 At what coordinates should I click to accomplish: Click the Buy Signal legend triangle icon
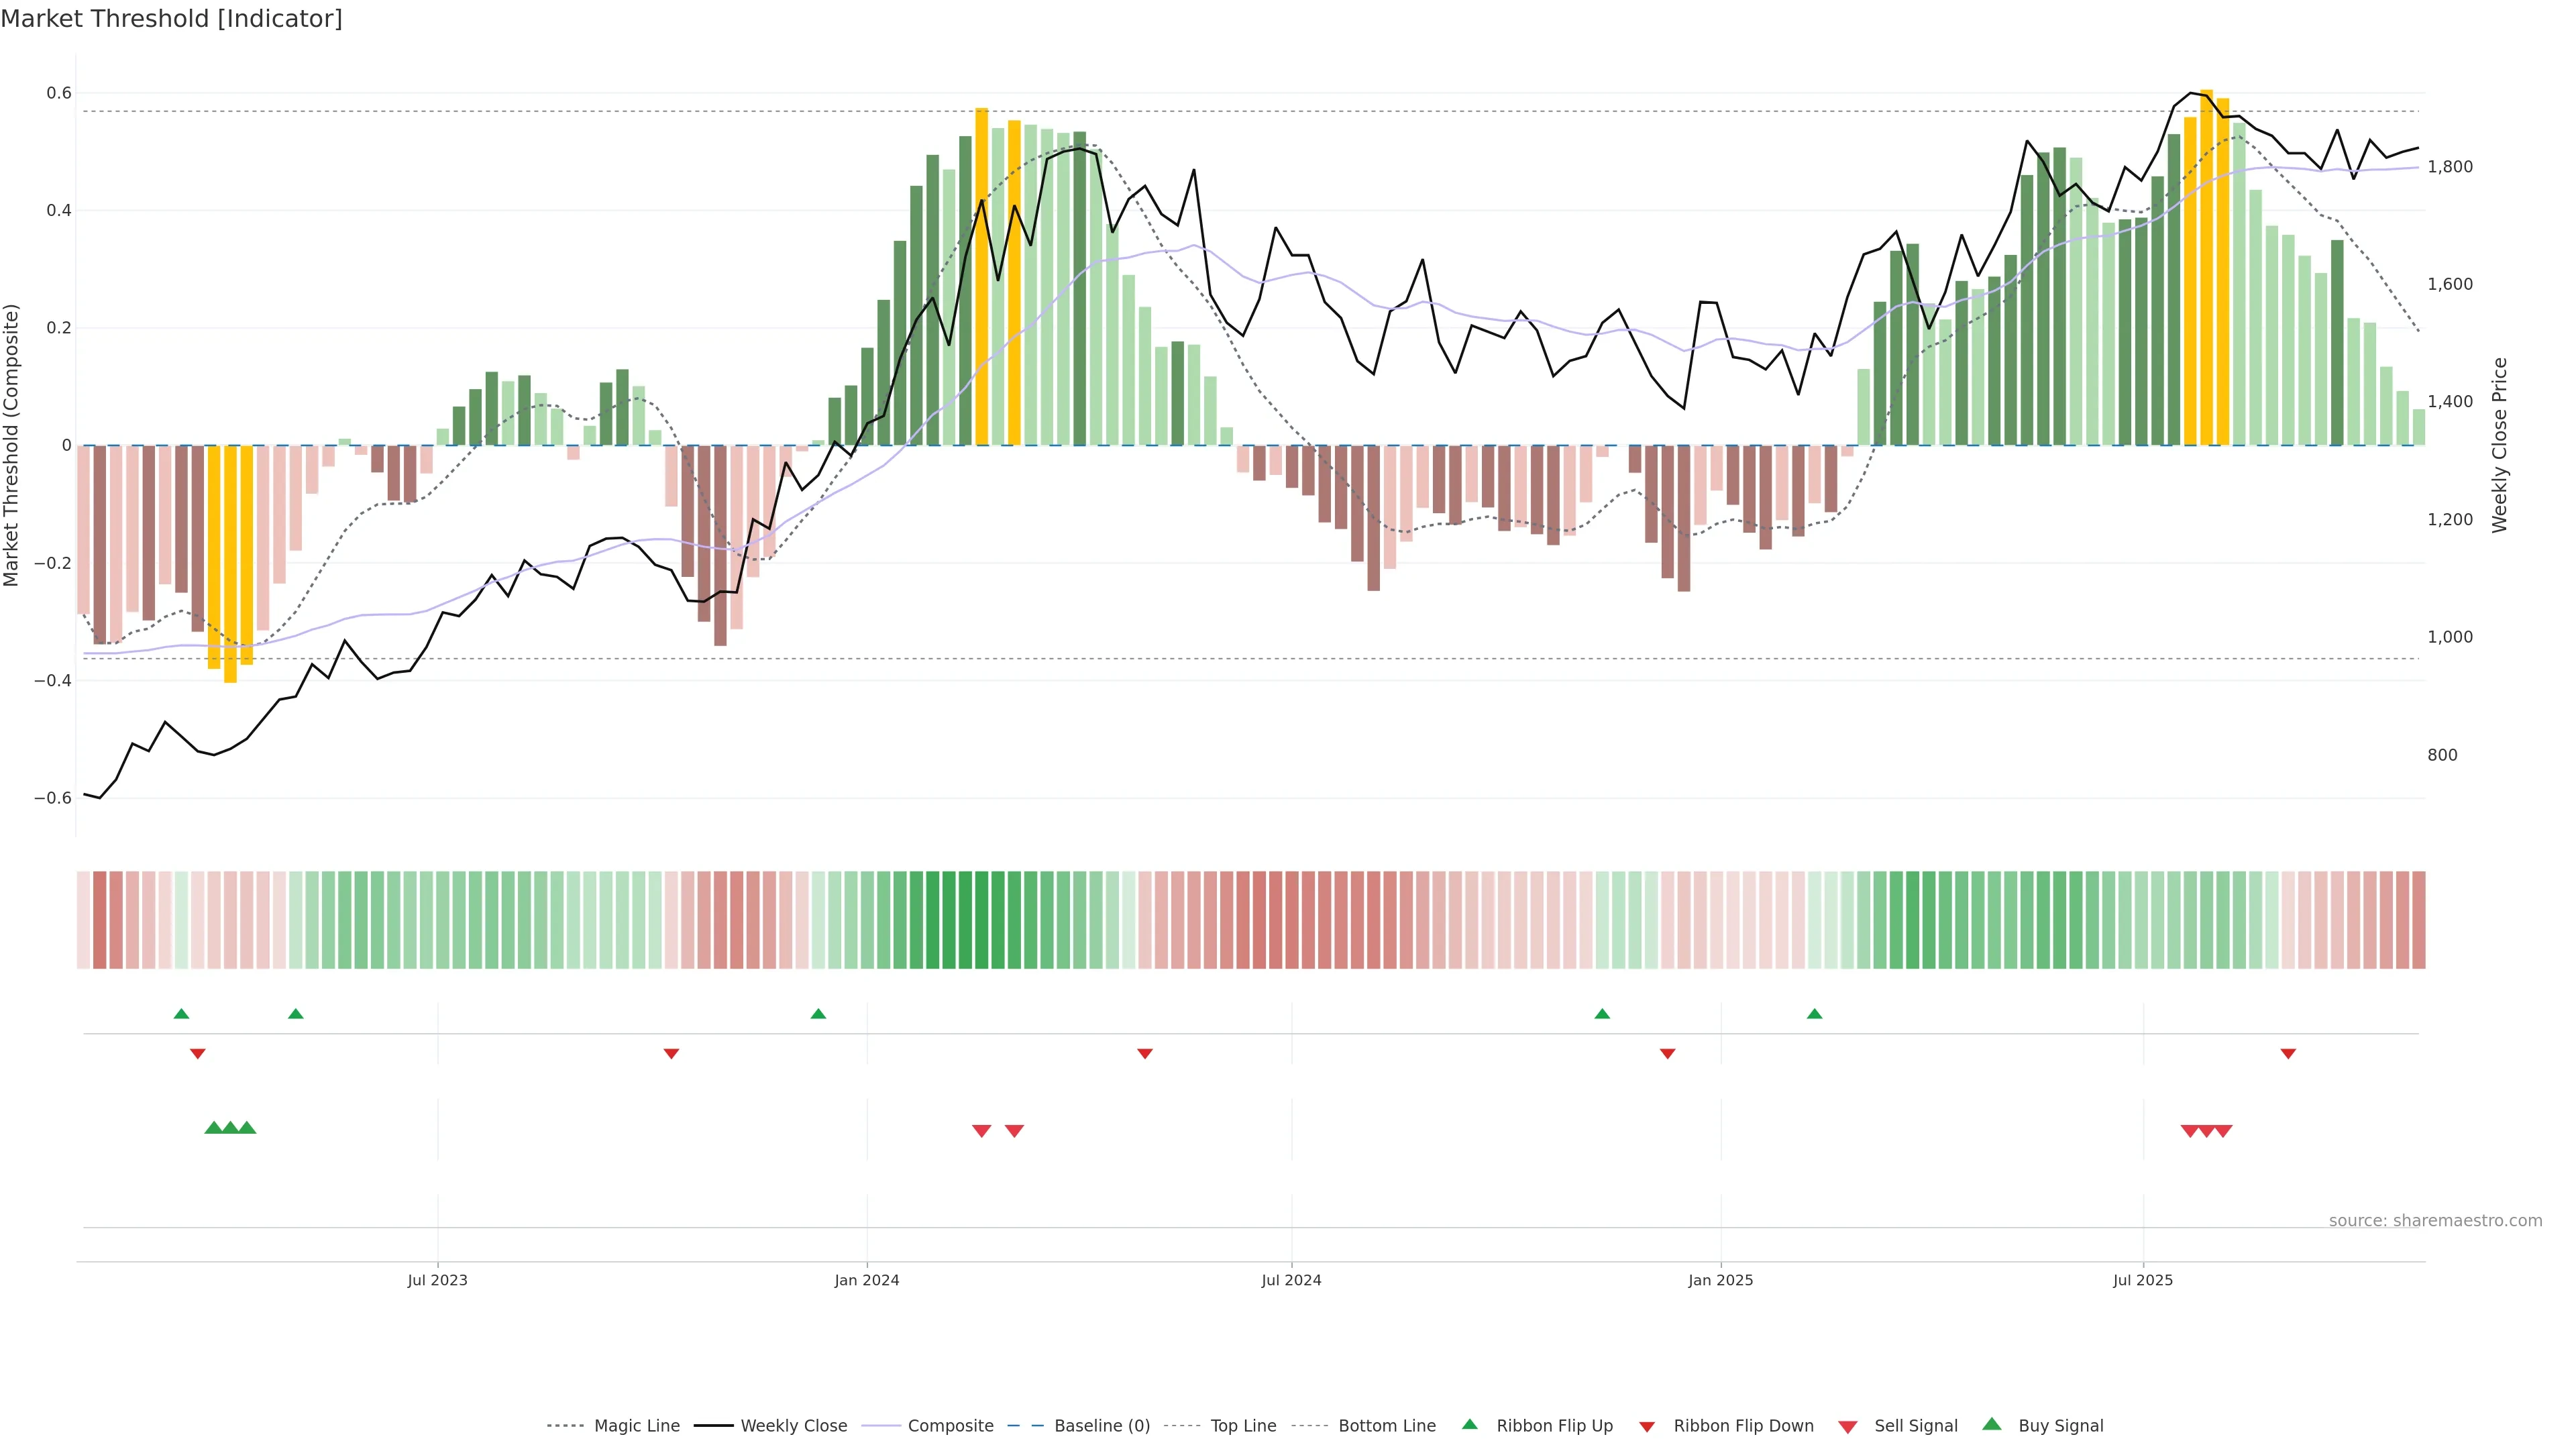tap(1992, 1425)
